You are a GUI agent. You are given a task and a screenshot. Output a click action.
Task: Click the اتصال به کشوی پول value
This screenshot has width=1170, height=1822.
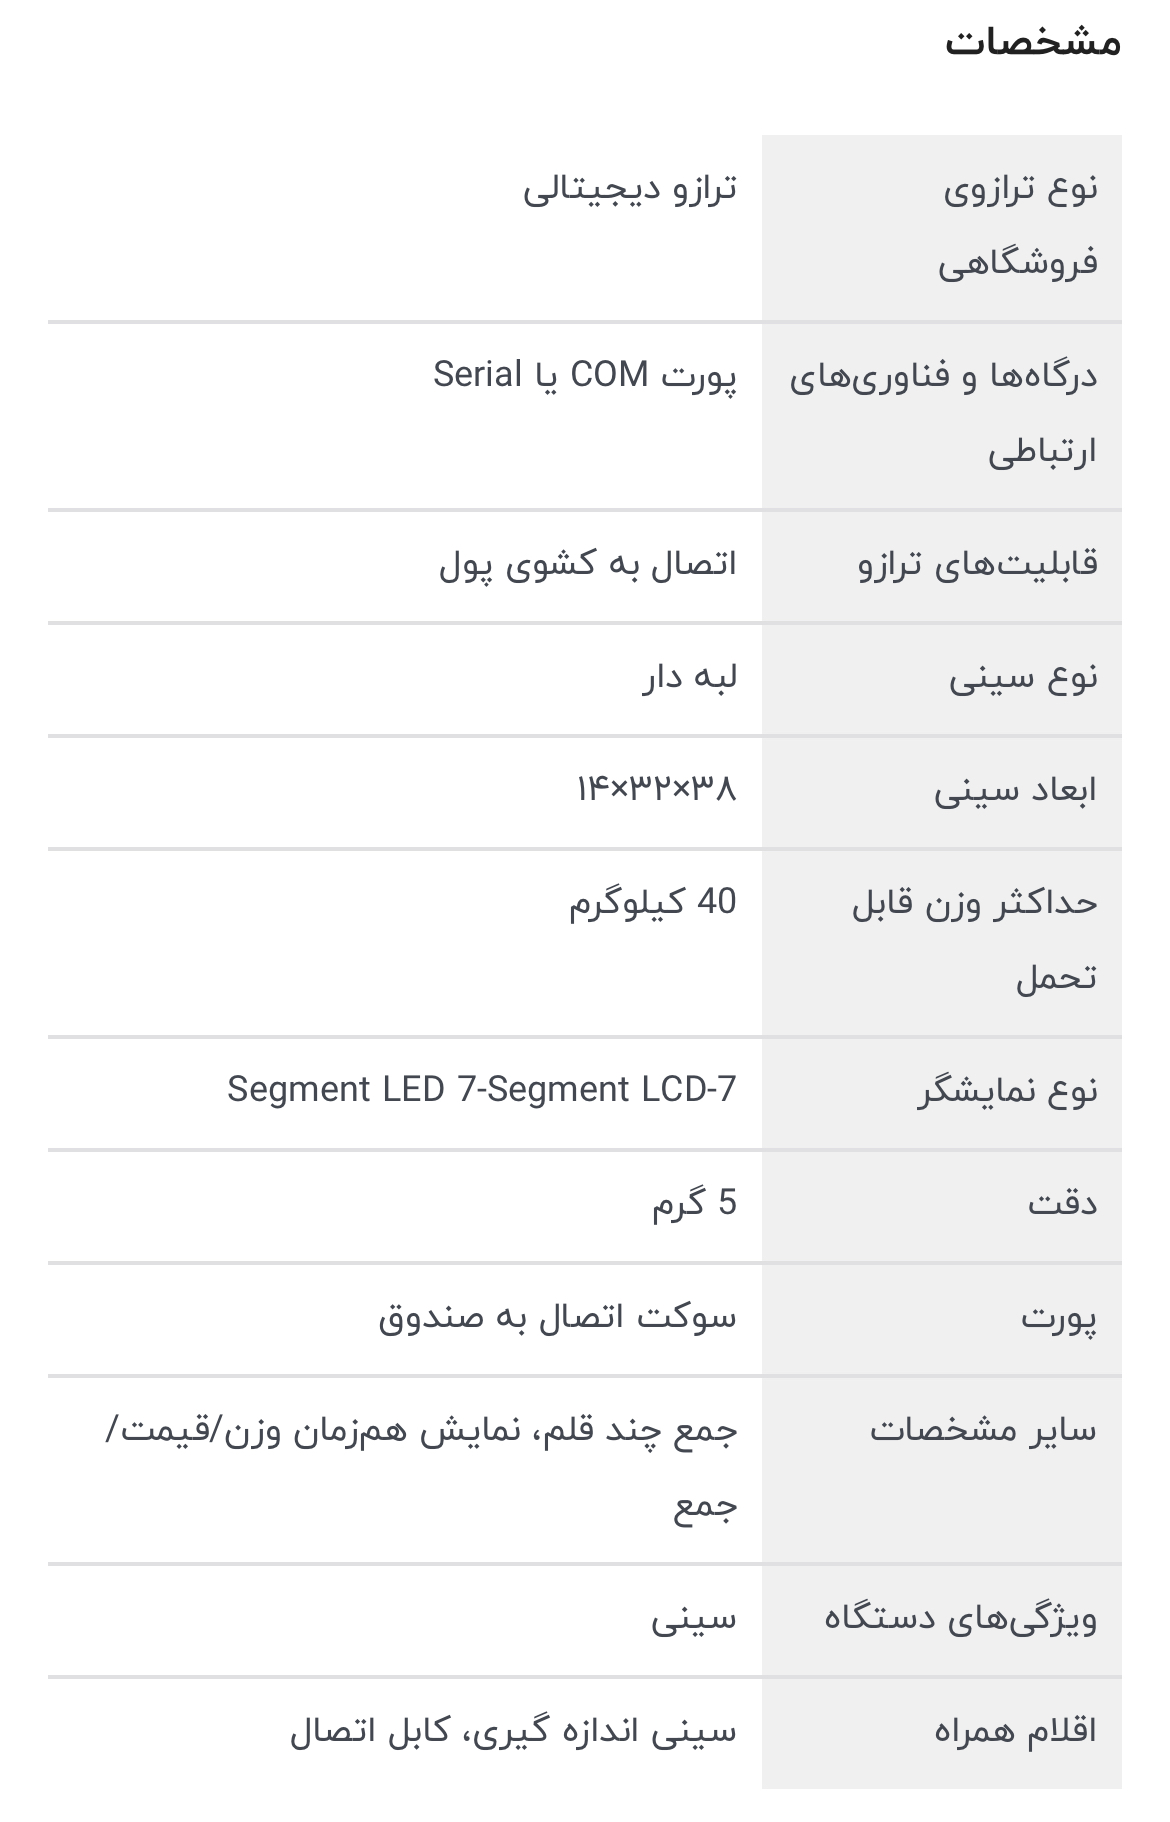coord(588,565)
